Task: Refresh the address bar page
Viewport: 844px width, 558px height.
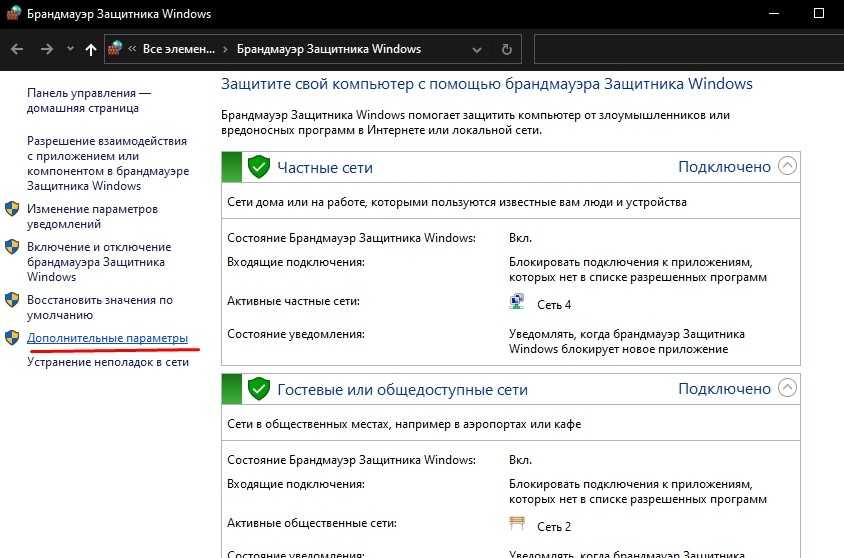Action: 507,49
